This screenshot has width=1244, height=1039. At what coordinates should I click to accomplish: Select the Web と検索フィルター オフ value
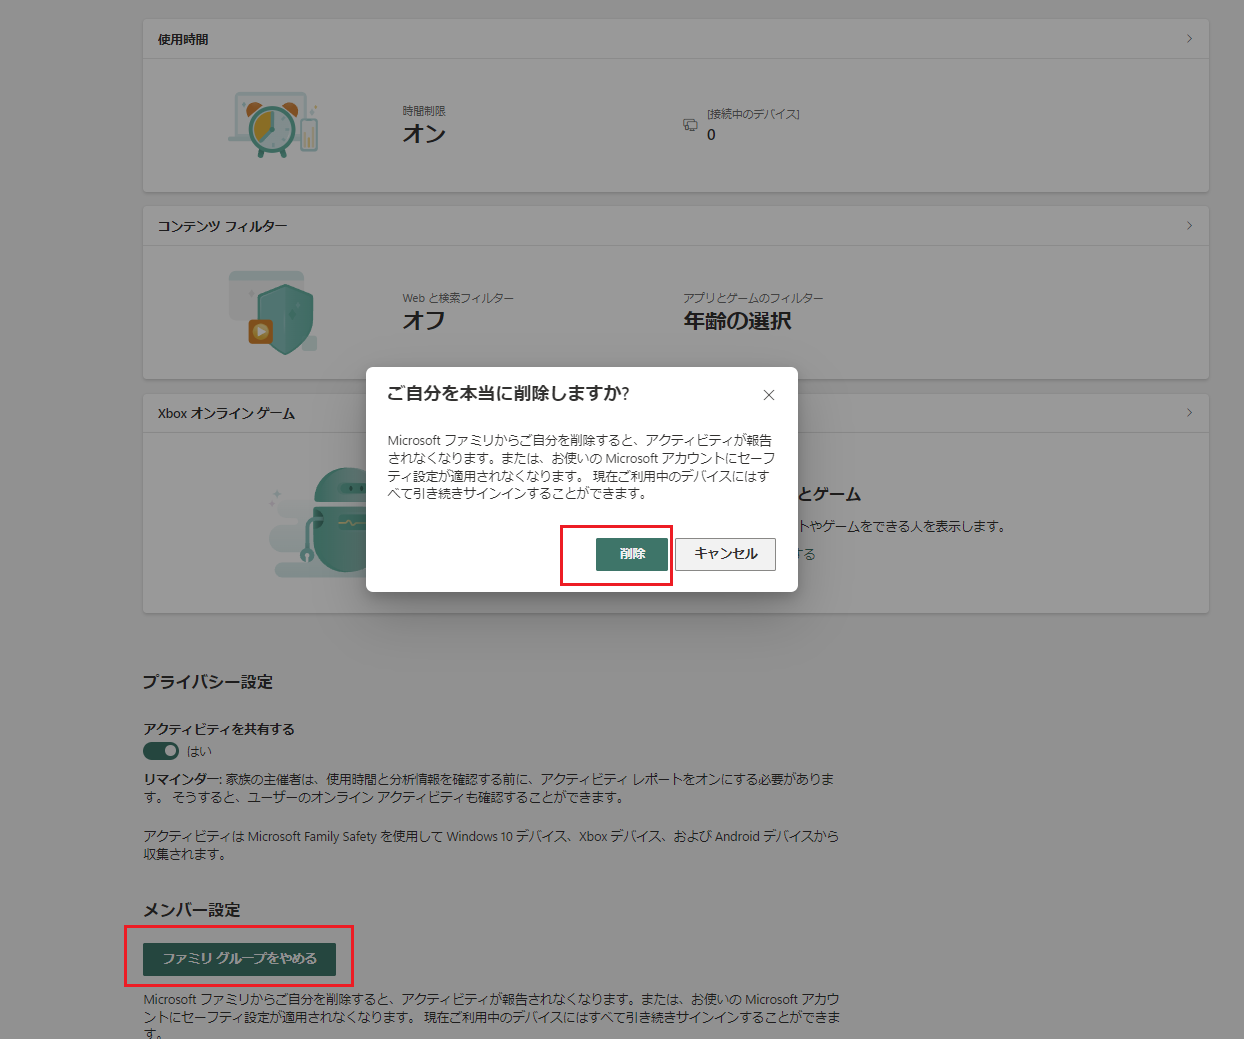pos(424,321)
